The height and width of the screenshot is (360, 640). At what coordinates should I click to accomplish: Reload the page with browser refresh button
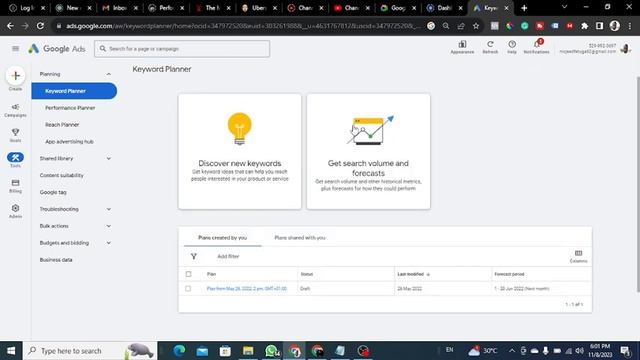click(40, 26)
